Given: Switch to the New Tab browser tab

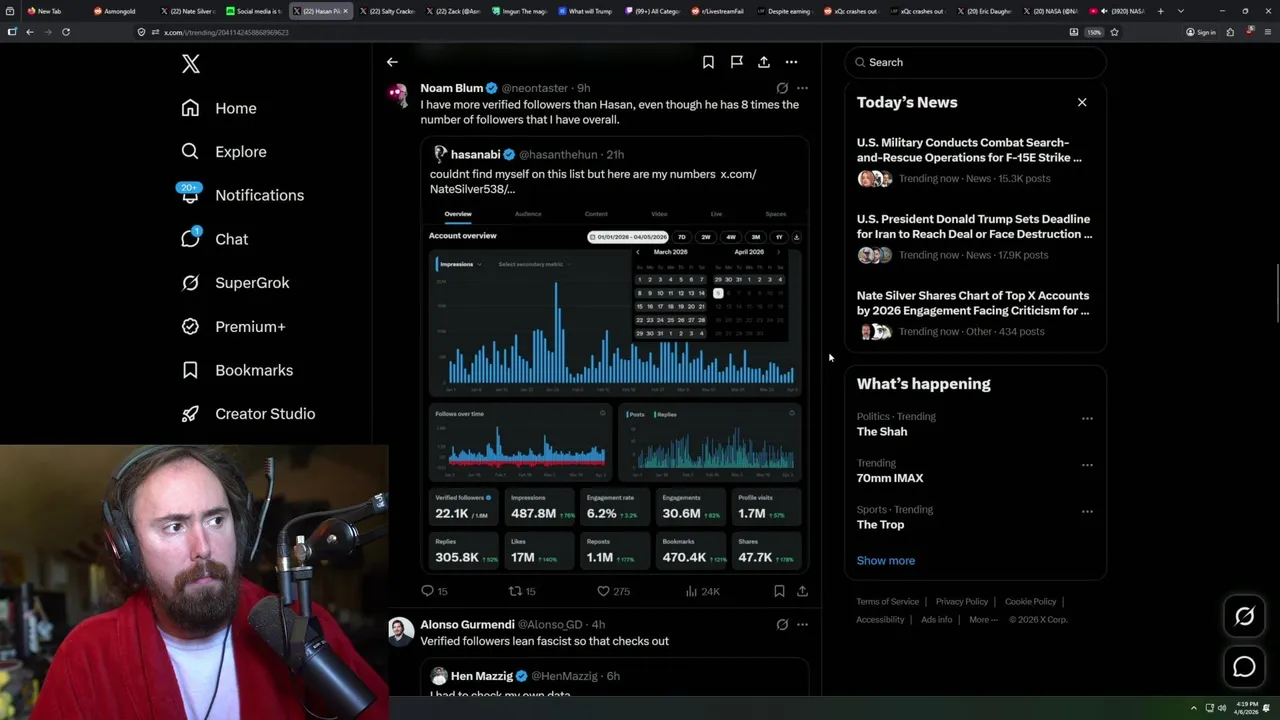Looking at the screenshot, I should click(49, 11).
